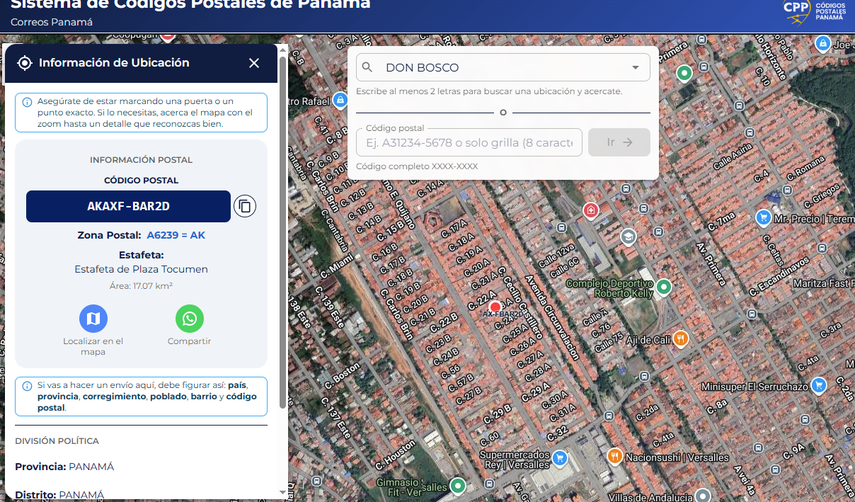Open the A6239 = AK postal zone link
855x502 pixels.
[x=176, y=235]
